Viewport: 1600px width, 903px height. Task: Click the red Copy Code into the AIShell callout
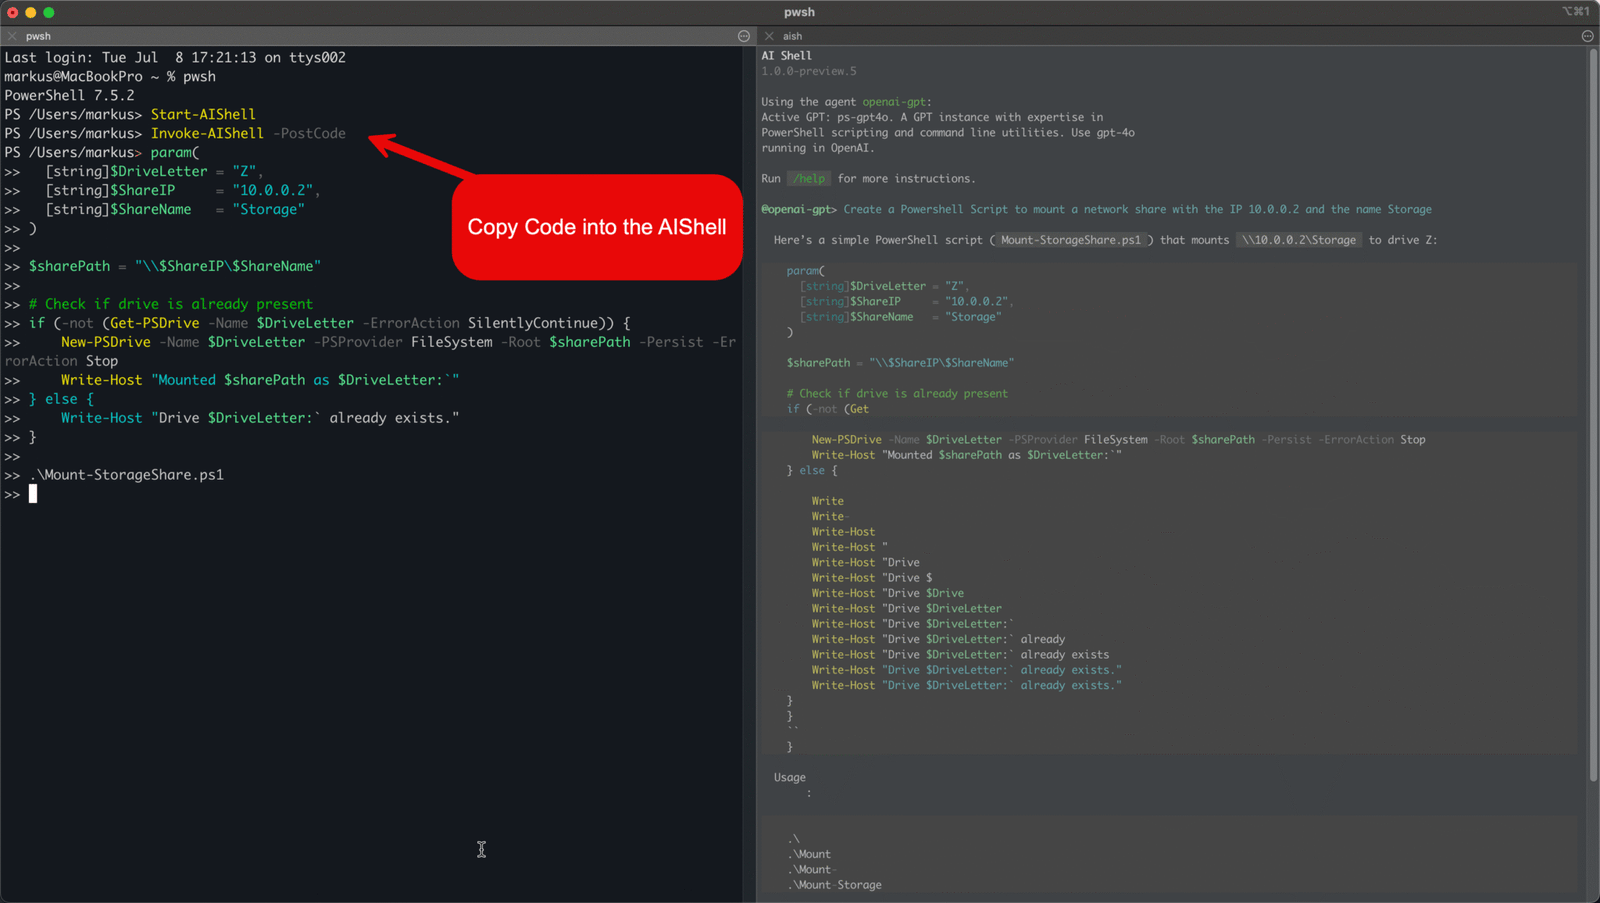pos(596,227)
